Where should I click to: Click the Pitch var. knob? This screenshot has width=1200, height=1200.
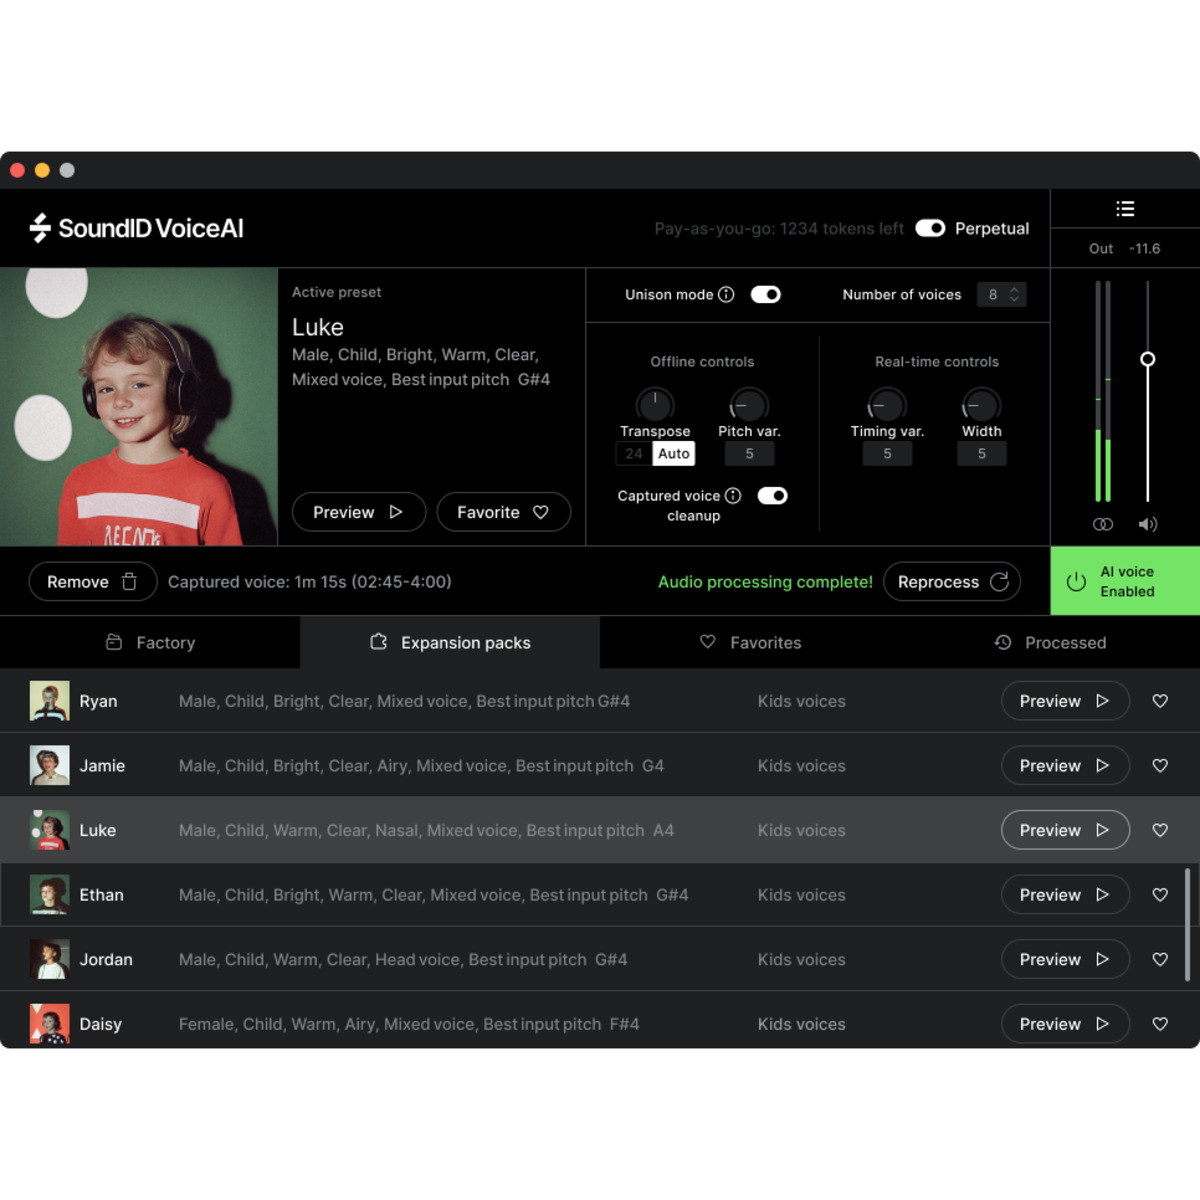click(x=749, y=405)
